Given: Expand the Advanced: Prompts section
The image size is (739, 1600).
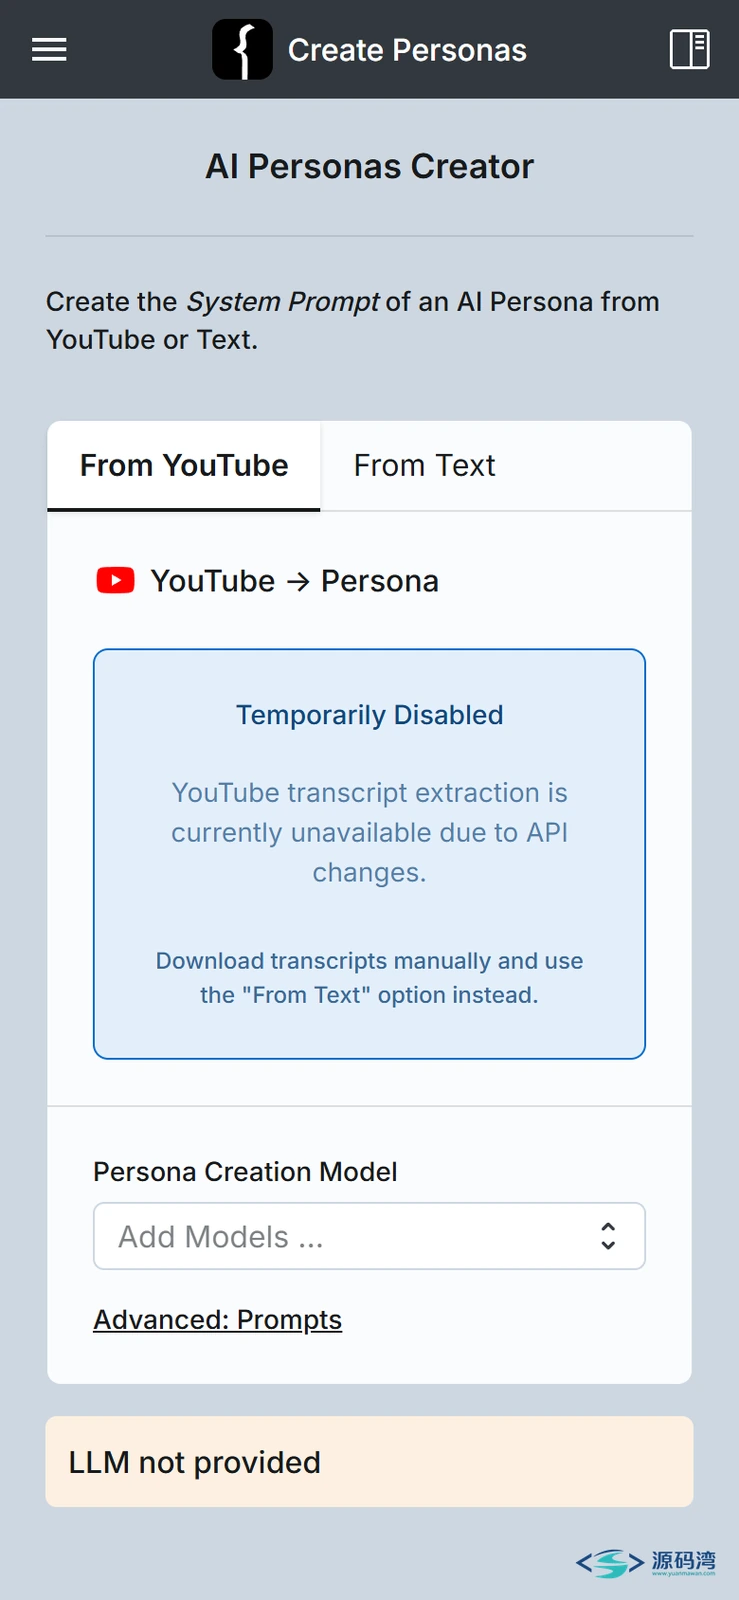Looking at the screenshot, I should click(x=218, y=1320).
